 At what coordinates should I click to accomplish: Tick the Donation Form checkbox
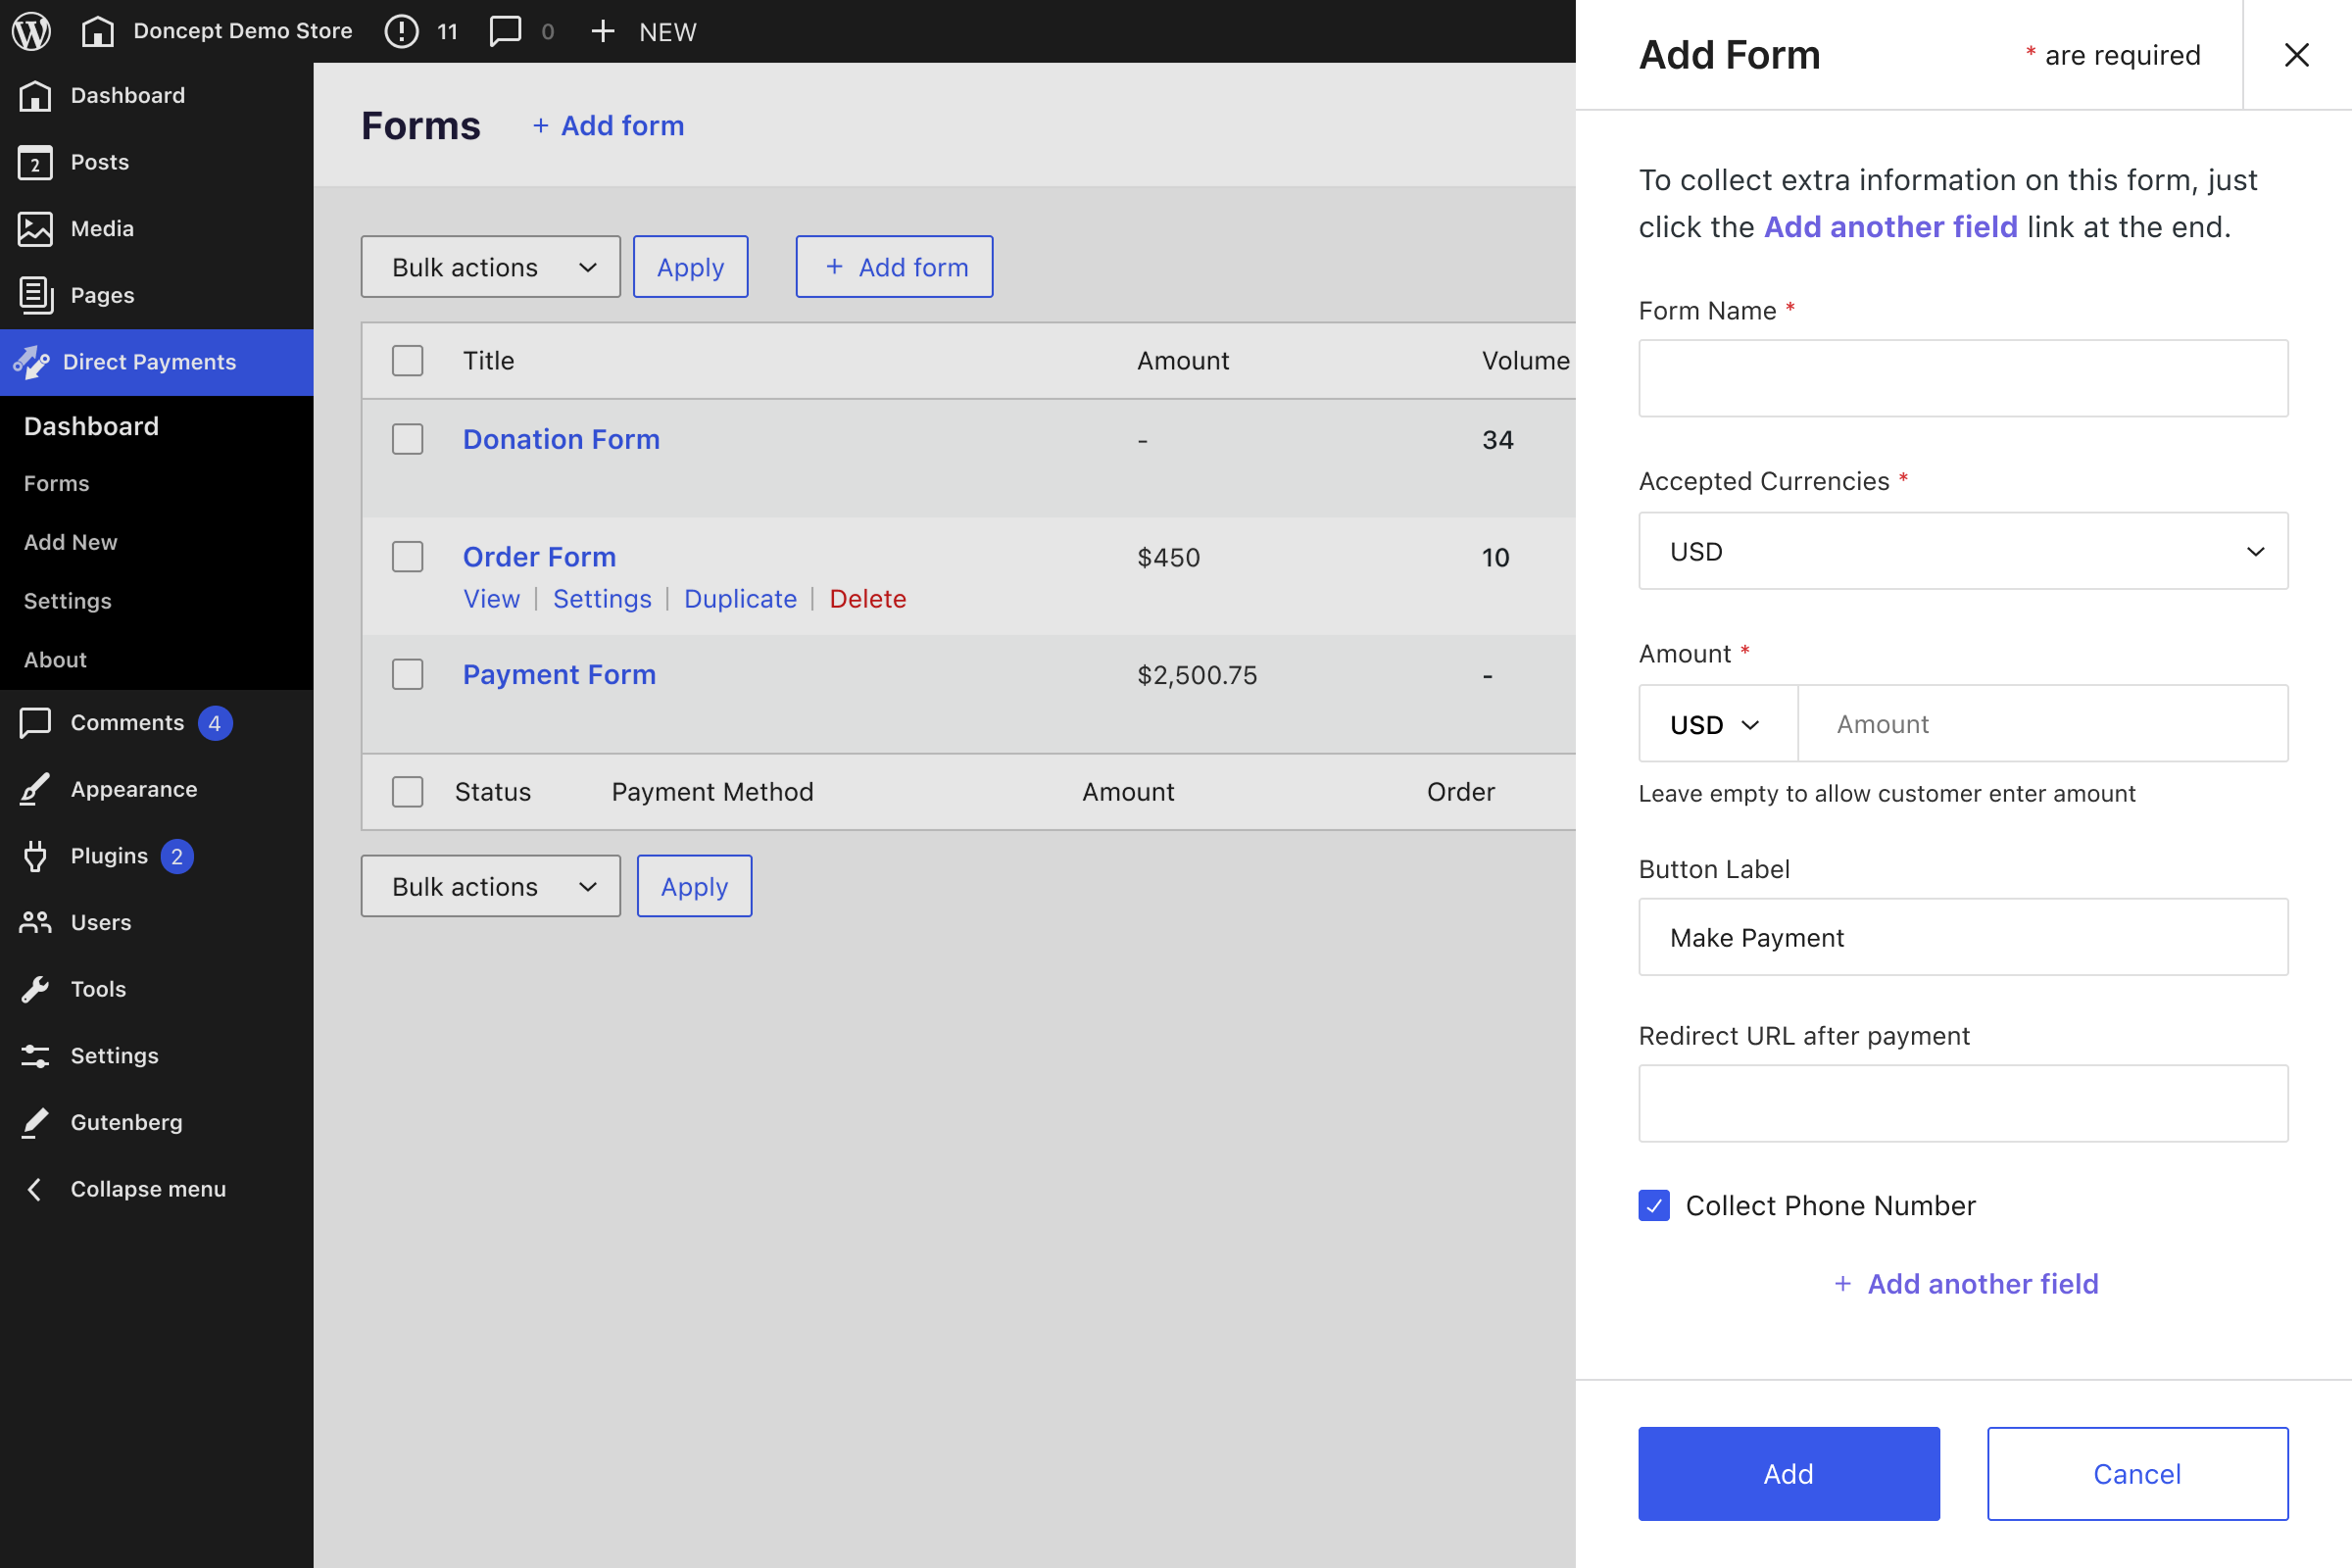(407, 439)
